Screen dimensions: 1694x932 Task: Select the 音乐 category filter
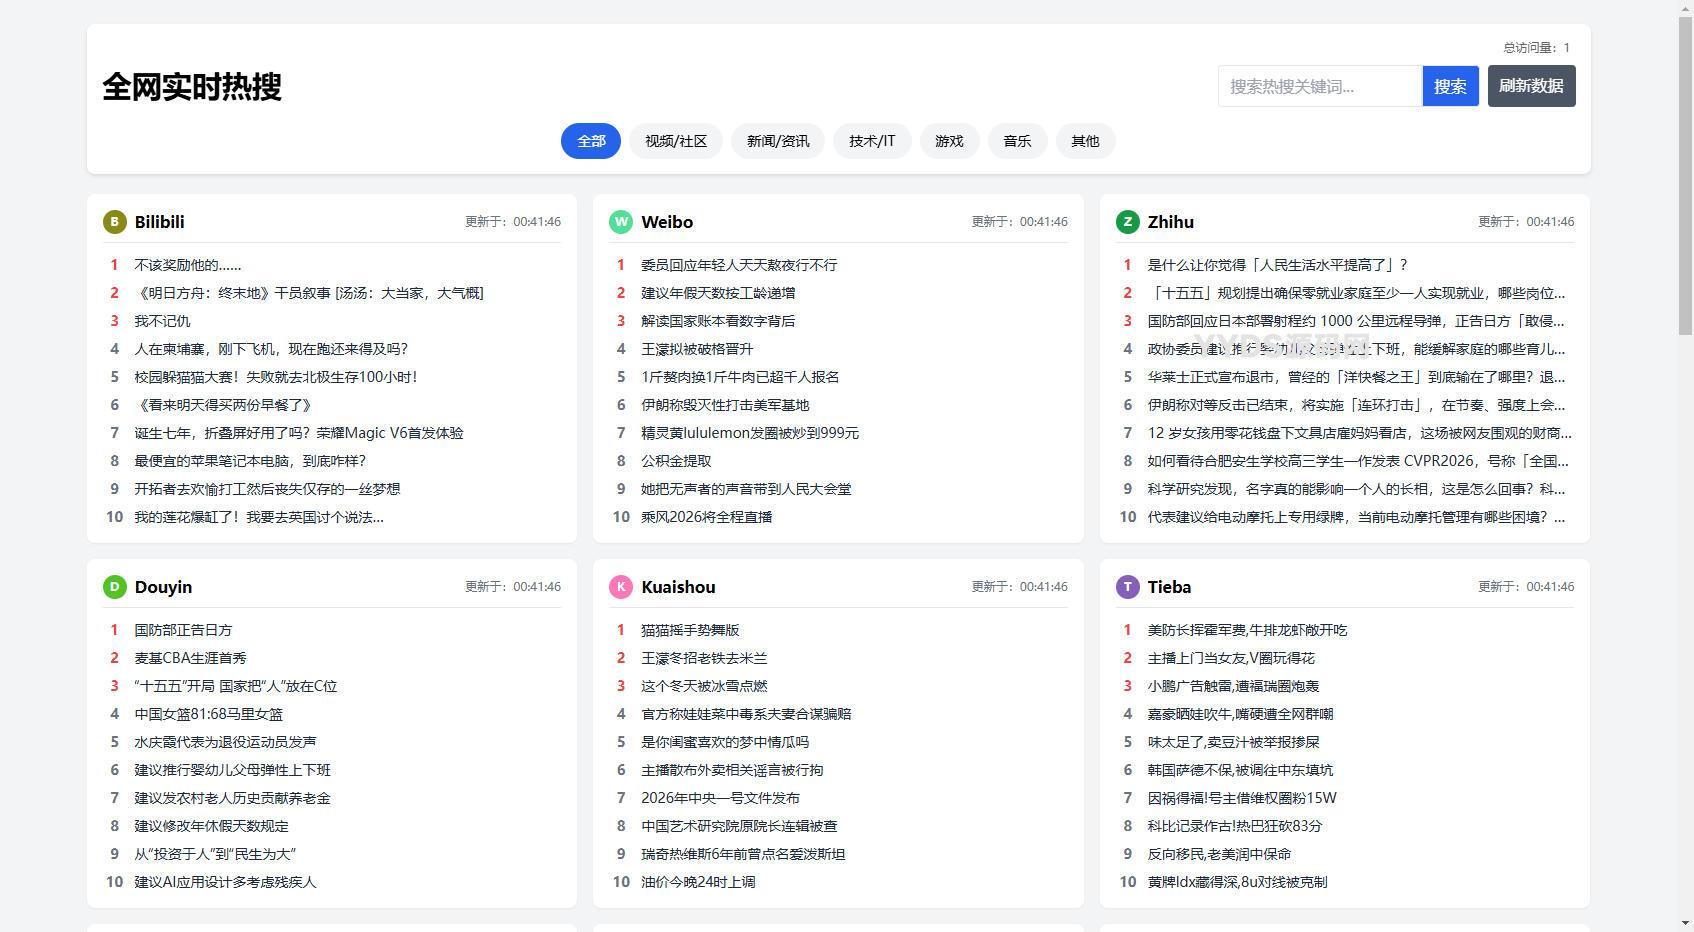[1016, 141]
